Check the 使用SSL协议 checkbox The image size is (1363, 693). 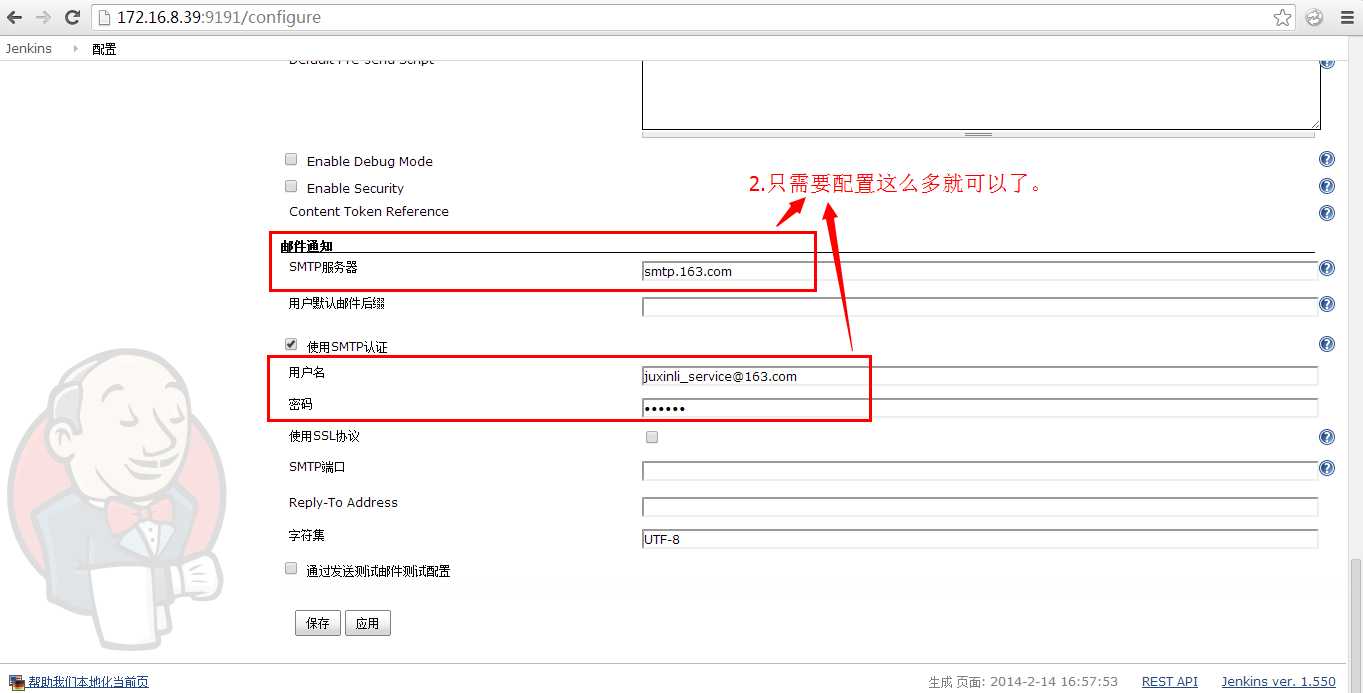tap(652, 437)
